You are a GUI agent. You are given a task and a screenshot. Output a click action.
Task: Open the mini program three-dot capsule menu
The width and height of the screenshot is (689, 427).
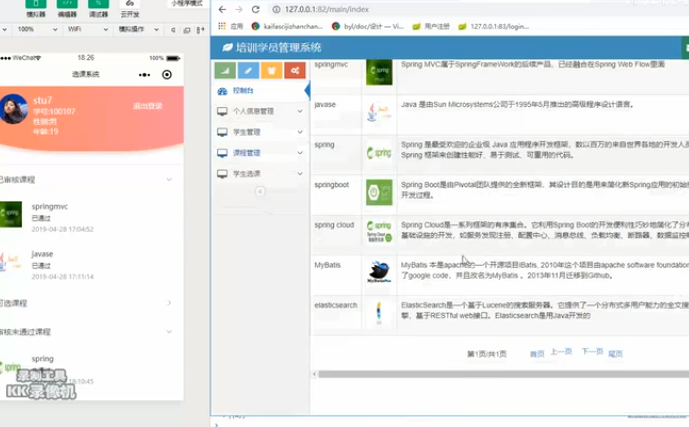[x=144, y=75]
